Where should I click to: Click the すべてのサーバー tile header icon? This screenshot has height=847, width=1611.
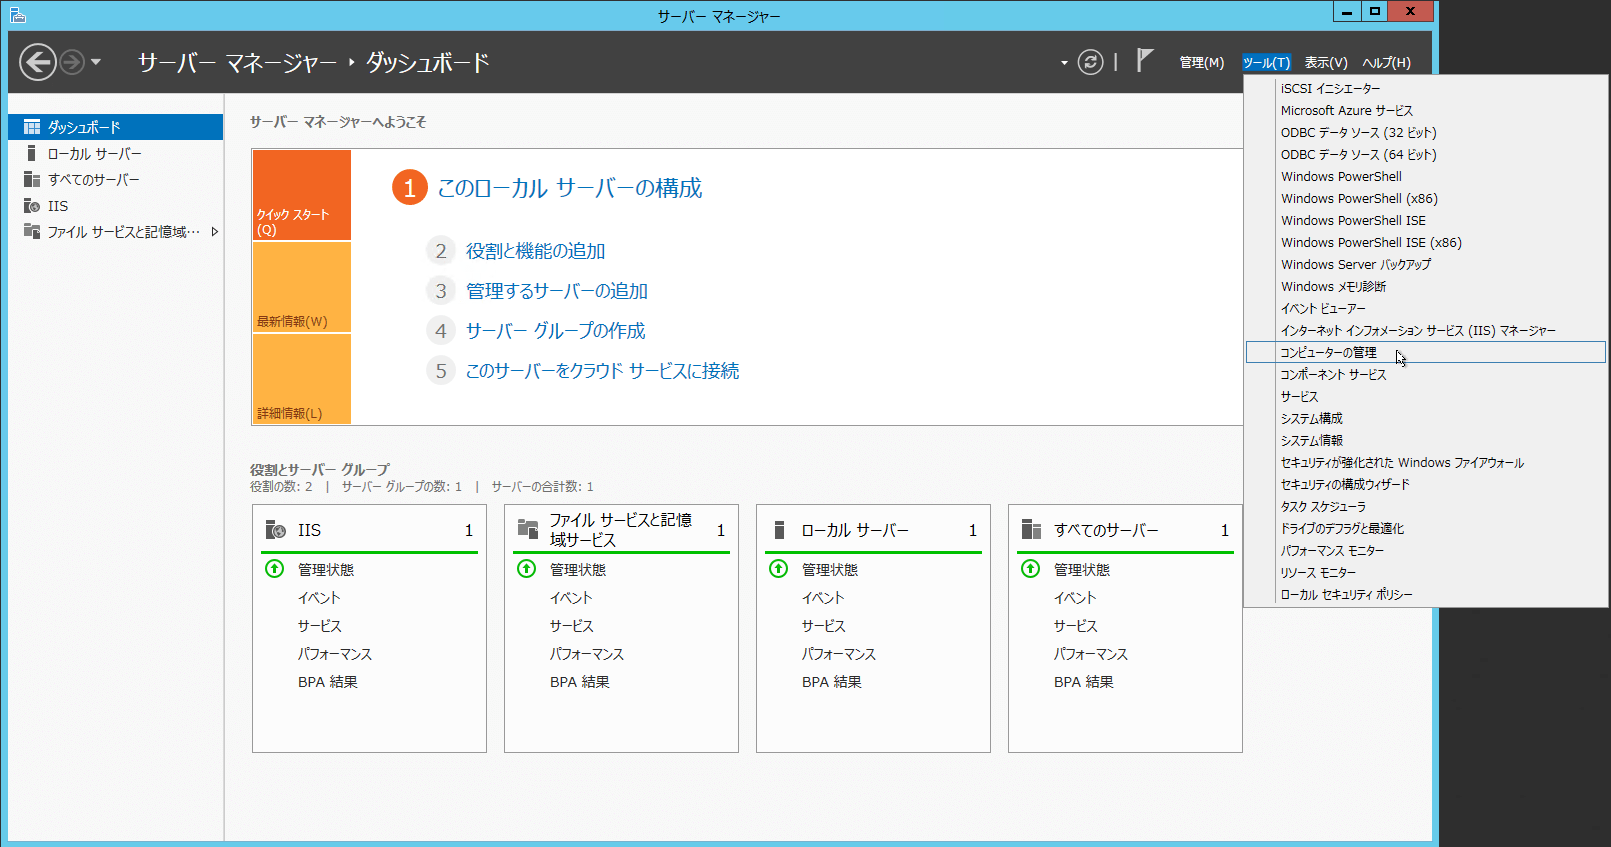click(1031, 530)
